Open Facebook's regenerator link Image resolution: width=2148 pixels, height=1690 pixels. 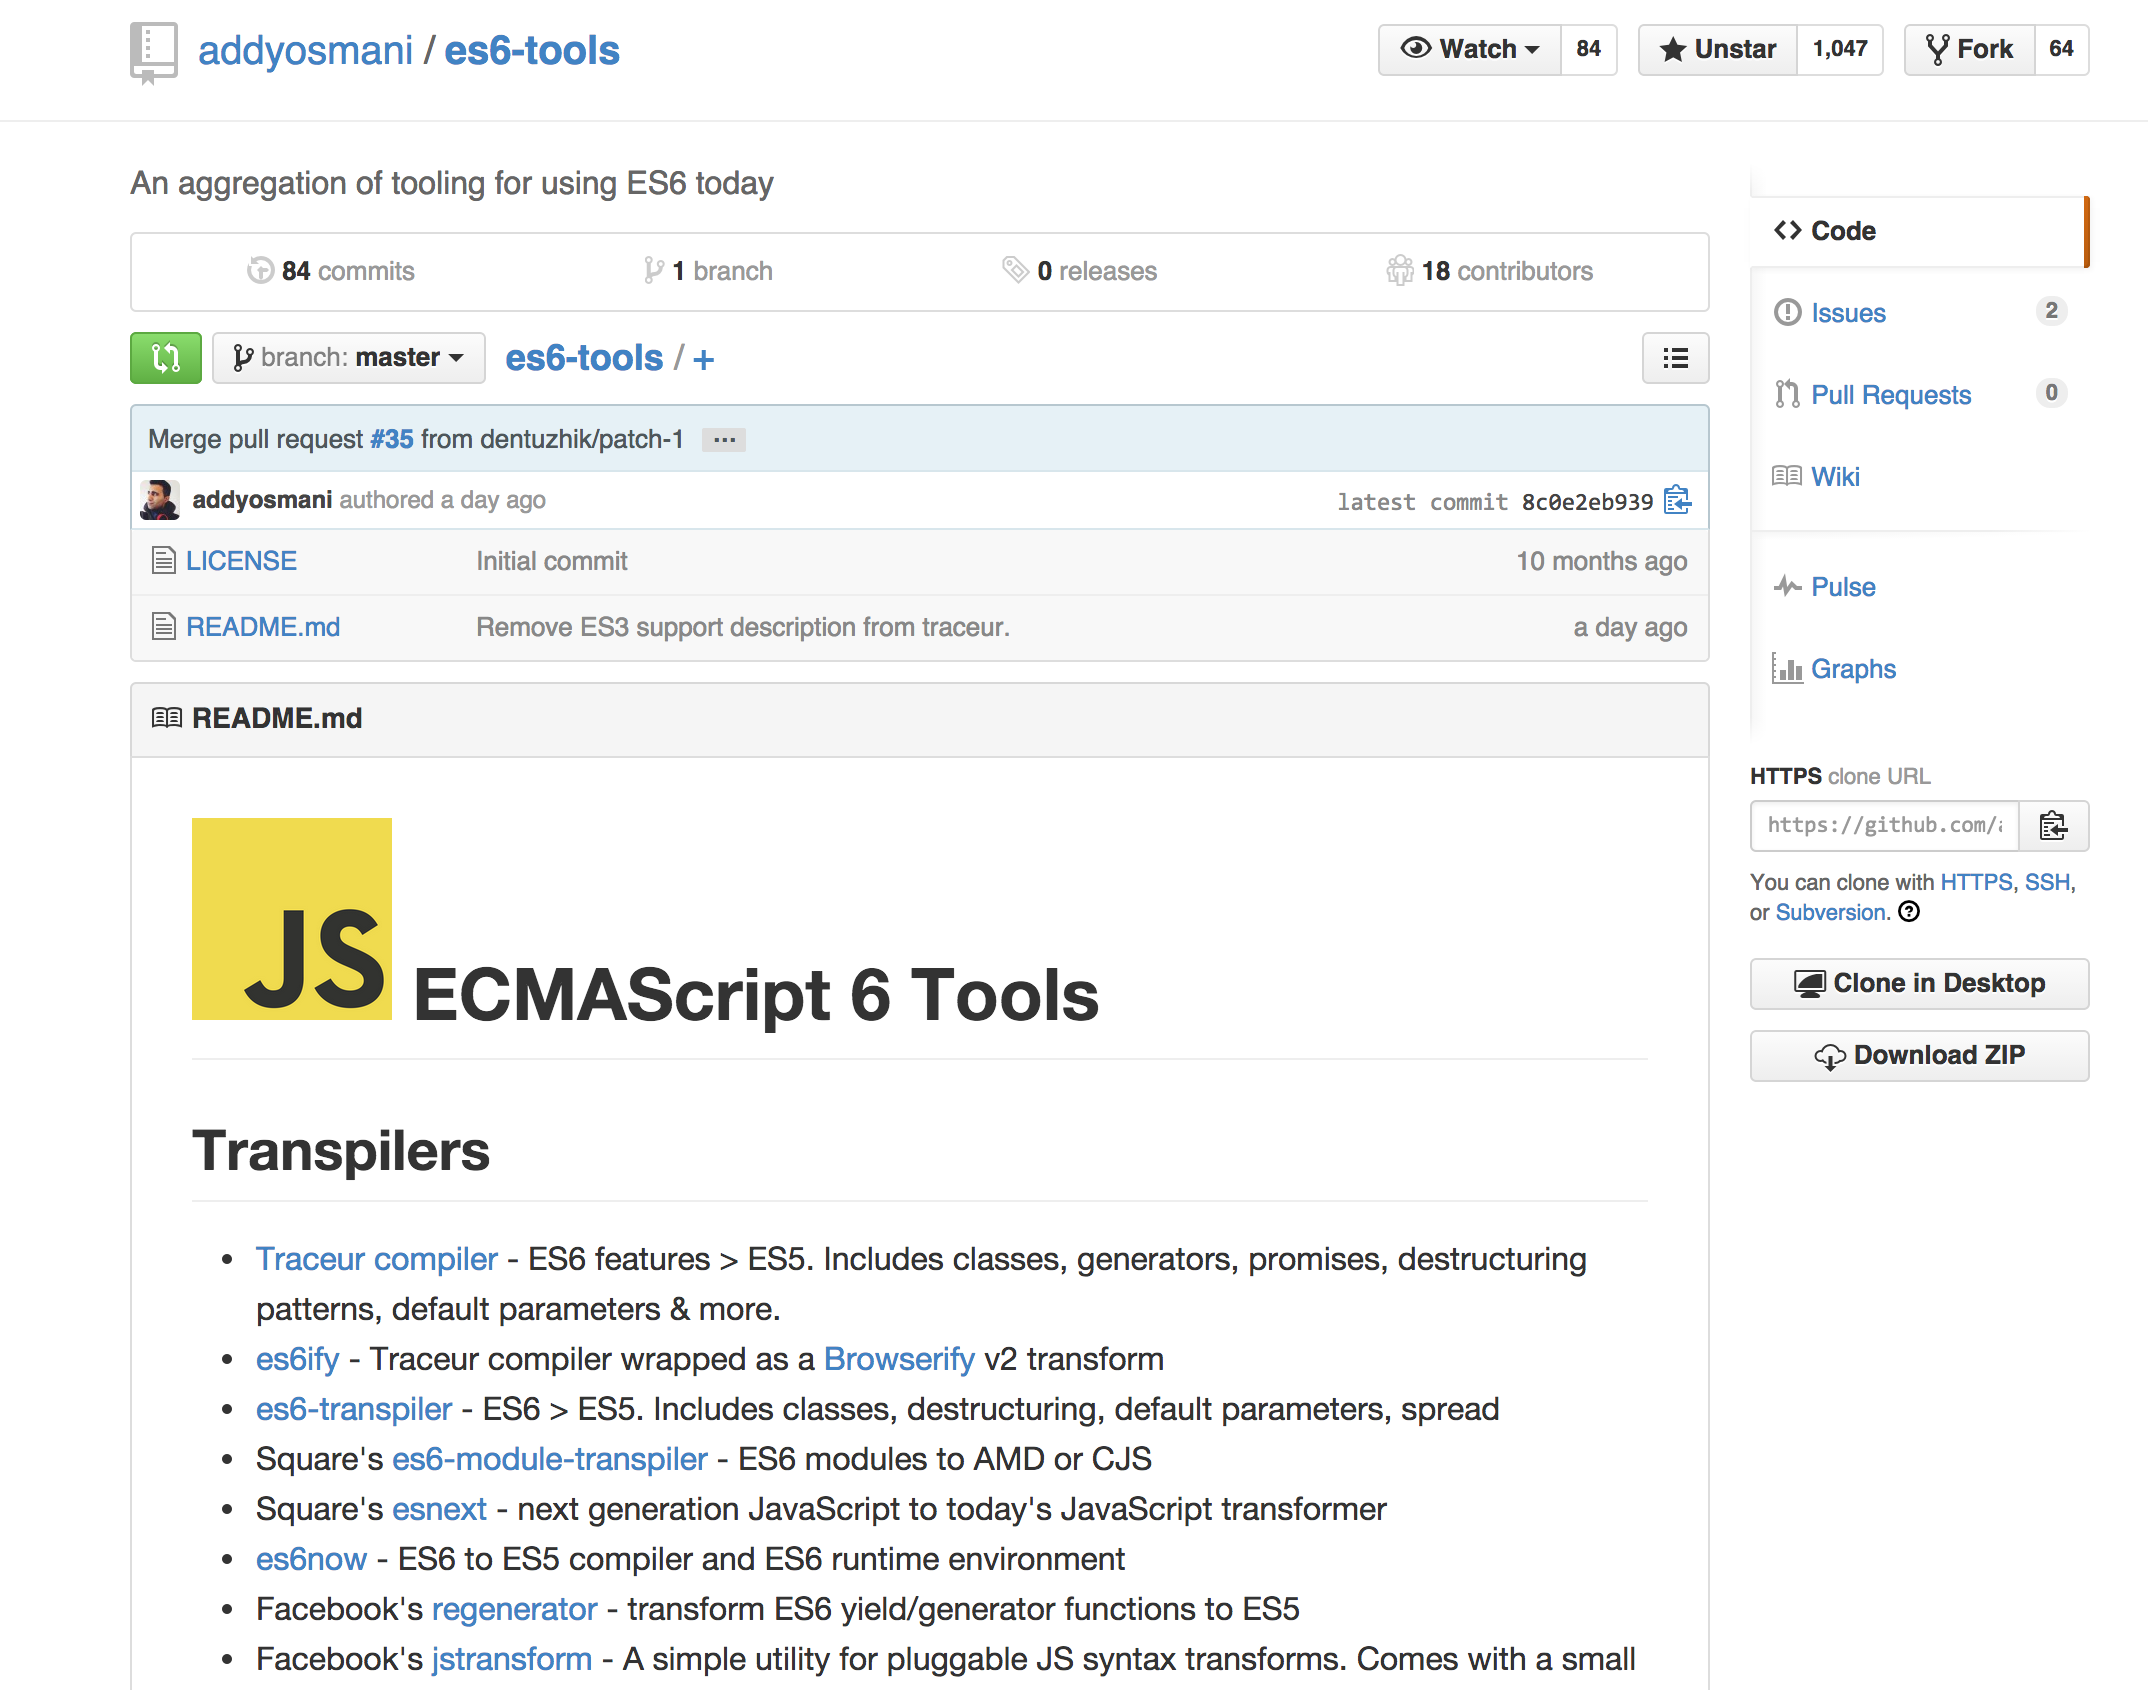514,1609
